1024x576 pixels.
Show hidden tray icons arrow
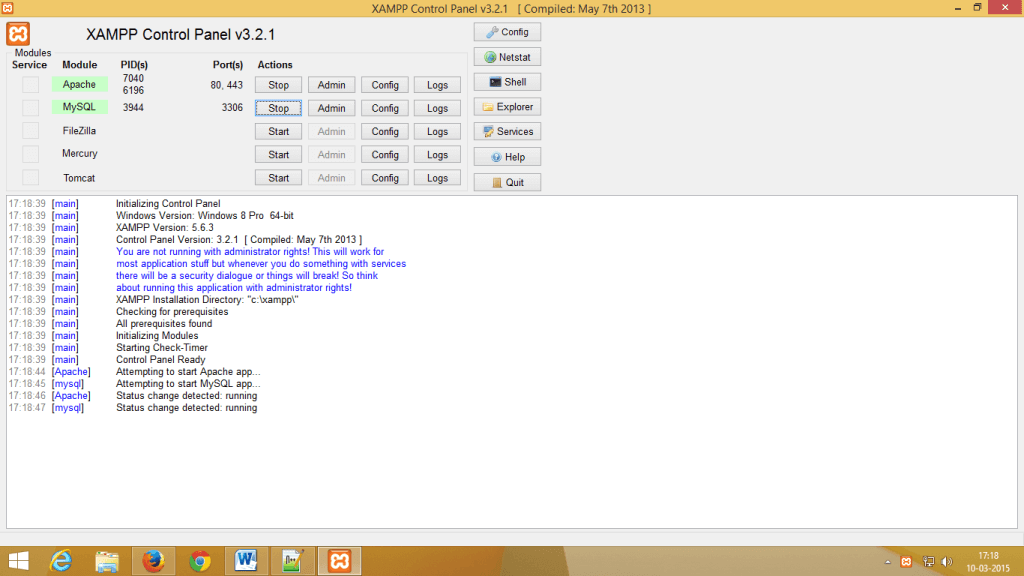click(x=888, y=562)
